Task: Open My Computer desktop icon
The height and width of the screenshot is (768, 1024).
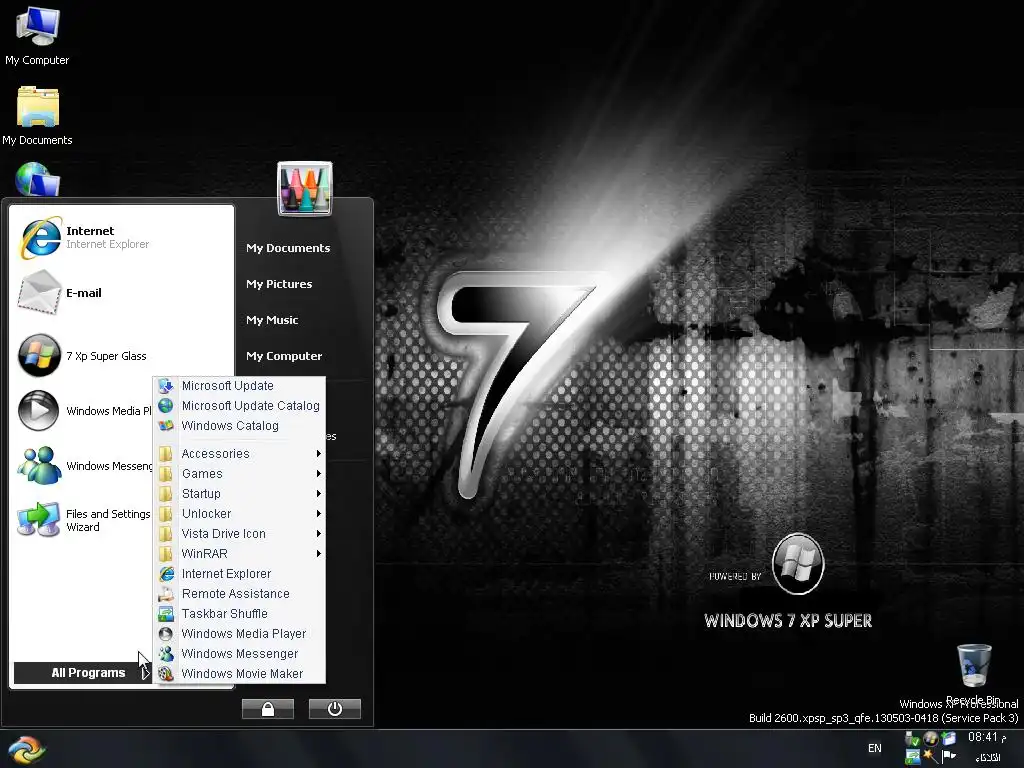Action: 37,35
